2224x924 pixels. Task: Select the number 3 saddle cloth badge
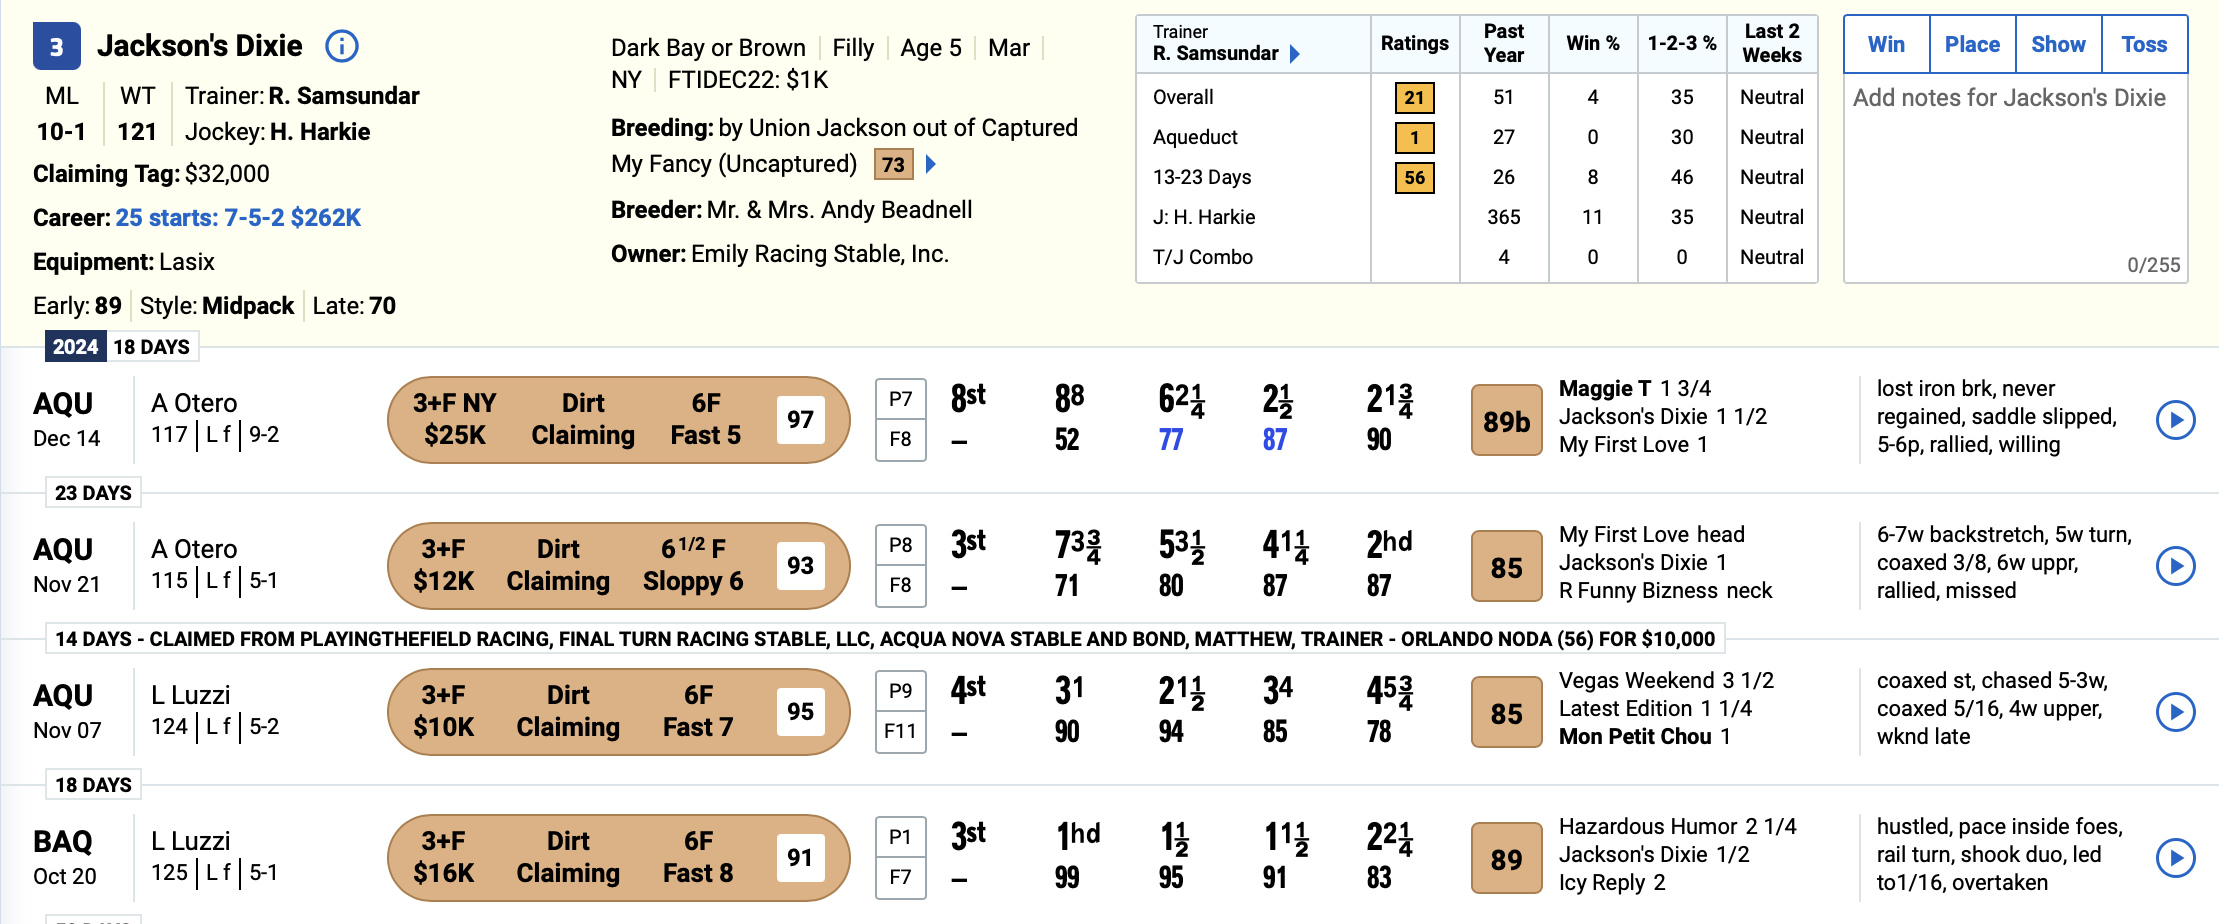click(x=57, y=46)
